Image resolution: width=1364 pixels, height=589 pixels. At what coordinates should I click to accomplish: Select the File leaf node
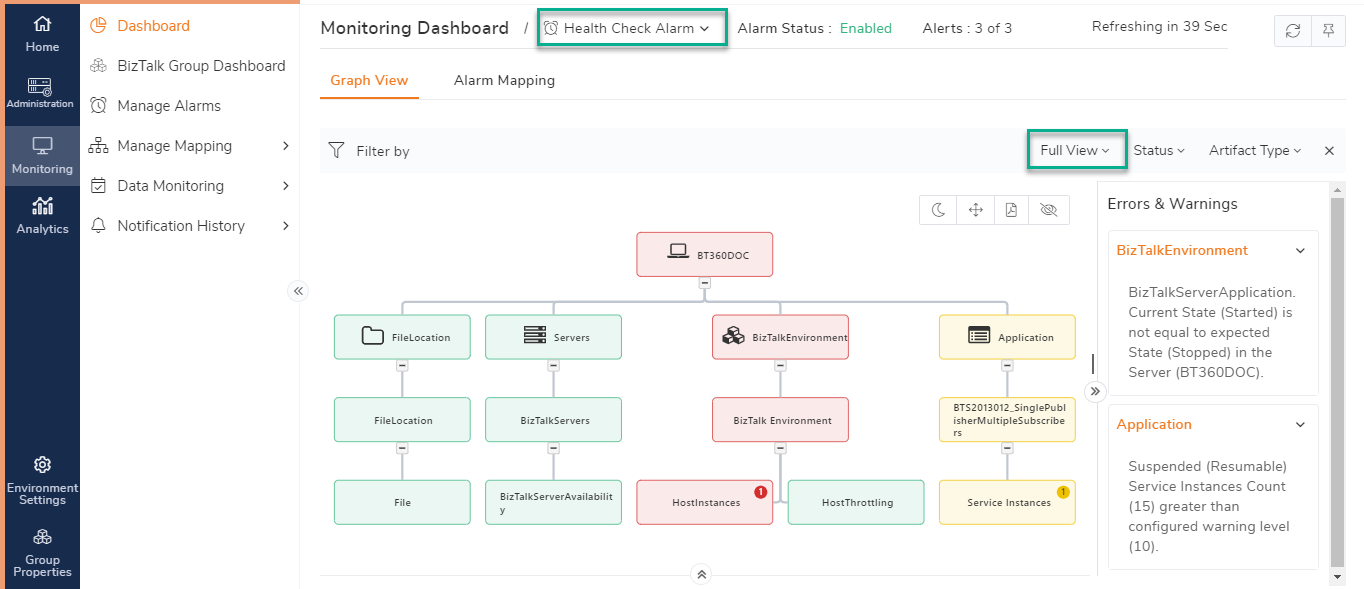coord(402,502)
